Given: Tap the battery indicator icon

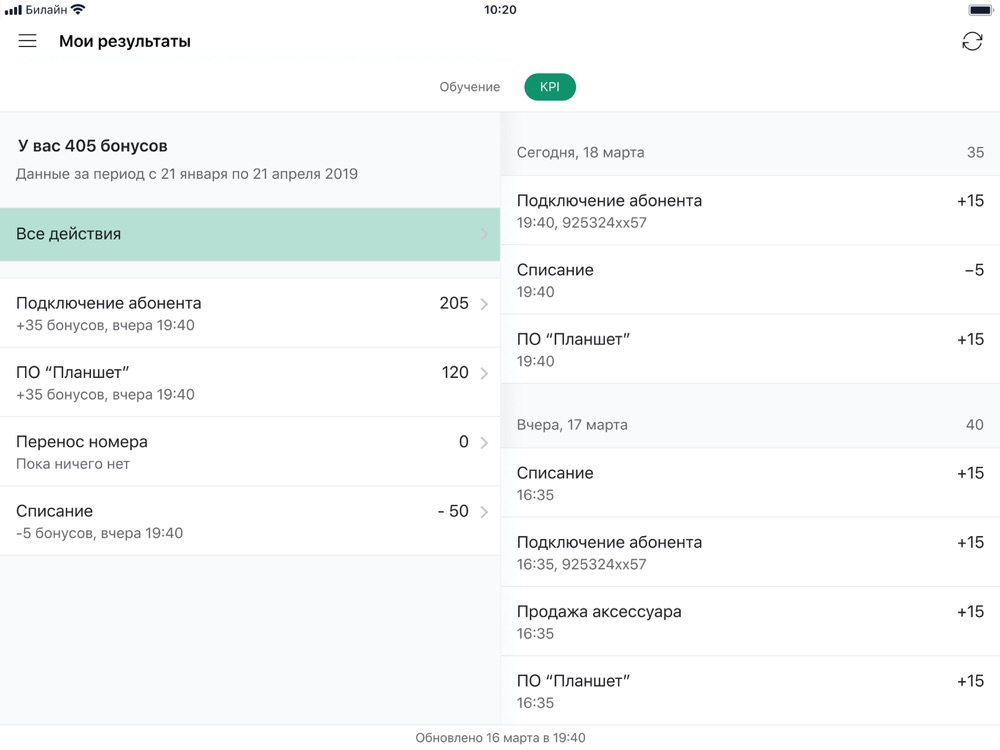Looking at the screenshot, I should 980,10.
